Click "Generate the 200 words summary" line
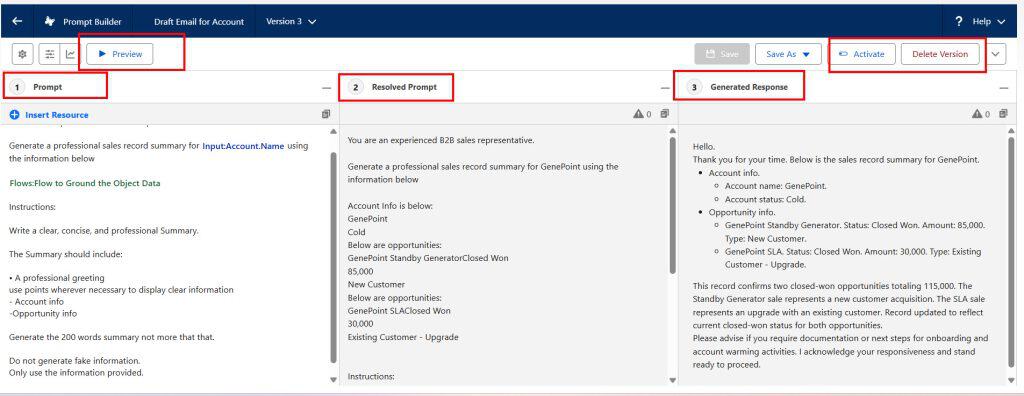Screen dimensions: 1024x396 click(112, 337)
